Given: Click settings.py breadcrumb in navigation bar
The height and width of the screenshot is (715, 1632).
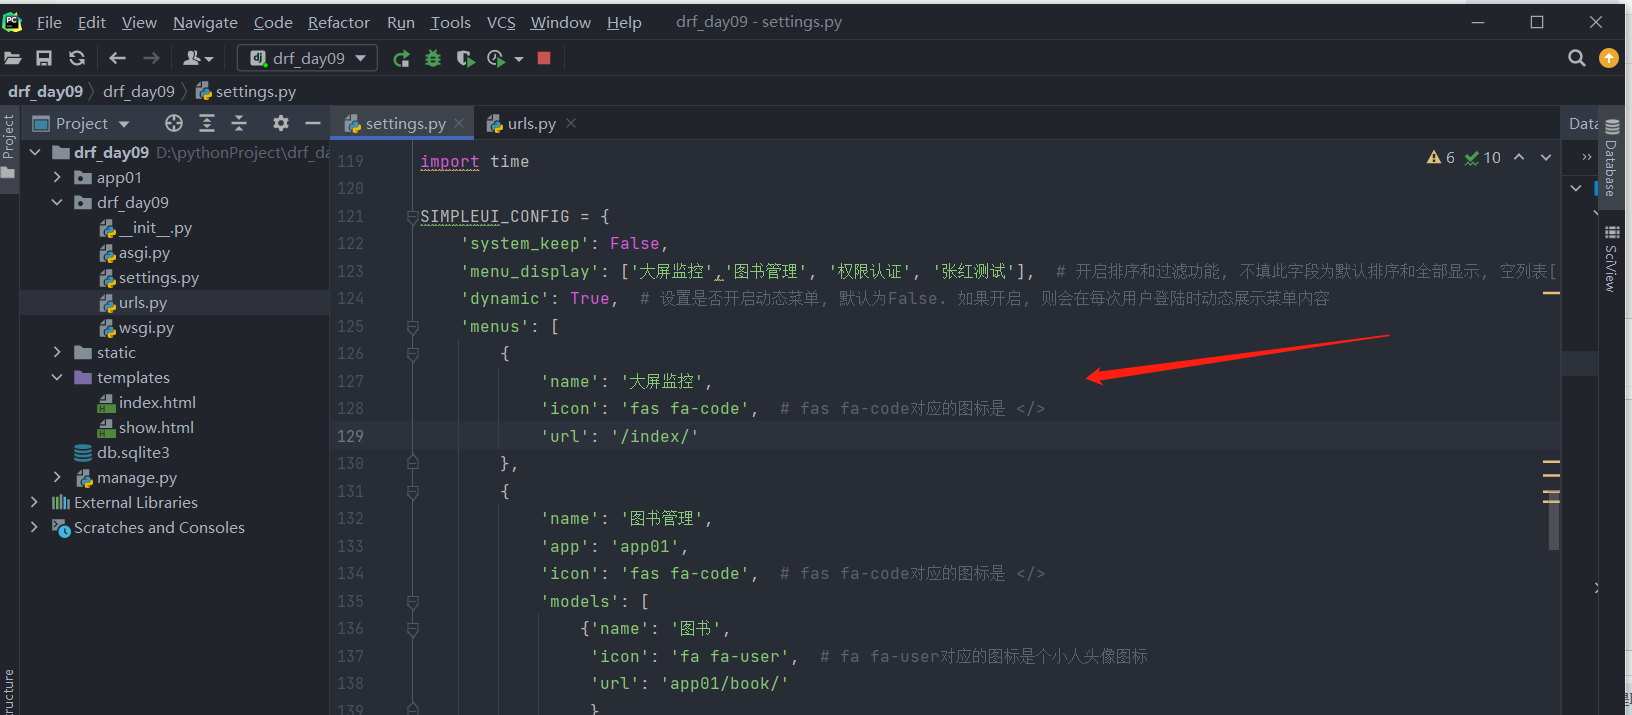Looking at the screenshot, I should (x=245, y=91).
